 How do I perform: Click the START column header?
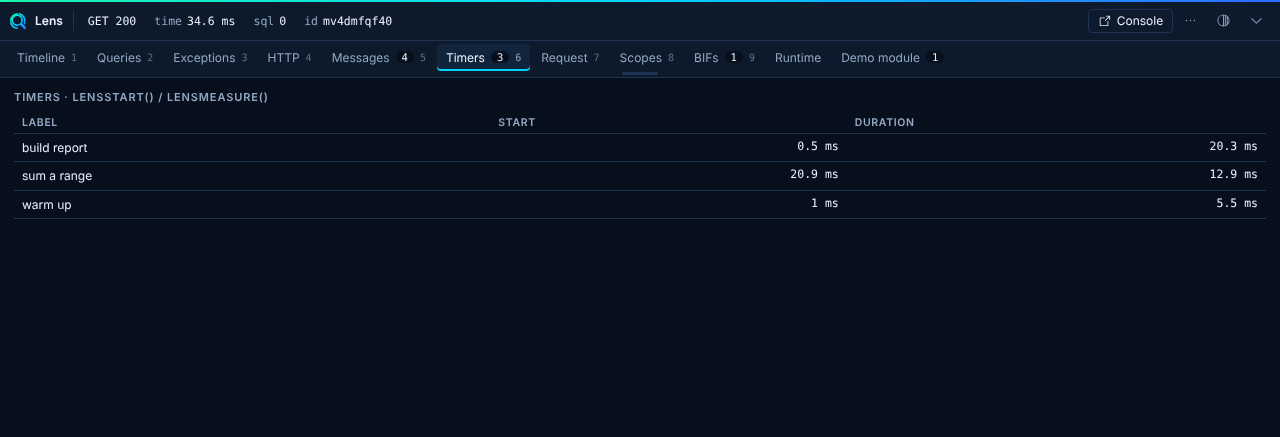[517, 122]
